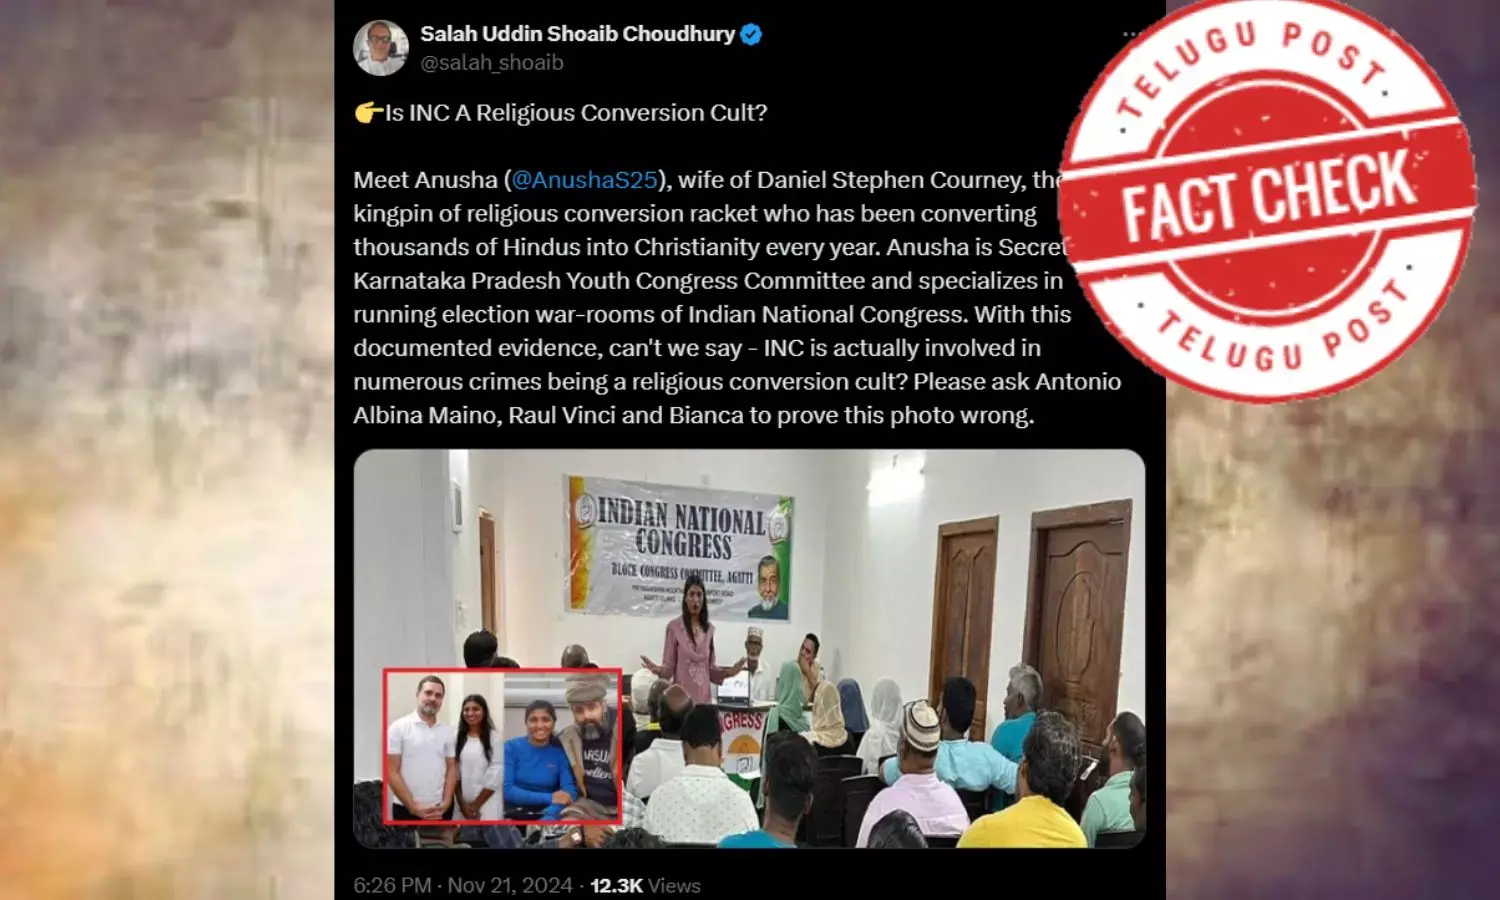Click the red-bordered inset photo collage
1500x900 pixels.
point(503,746)
